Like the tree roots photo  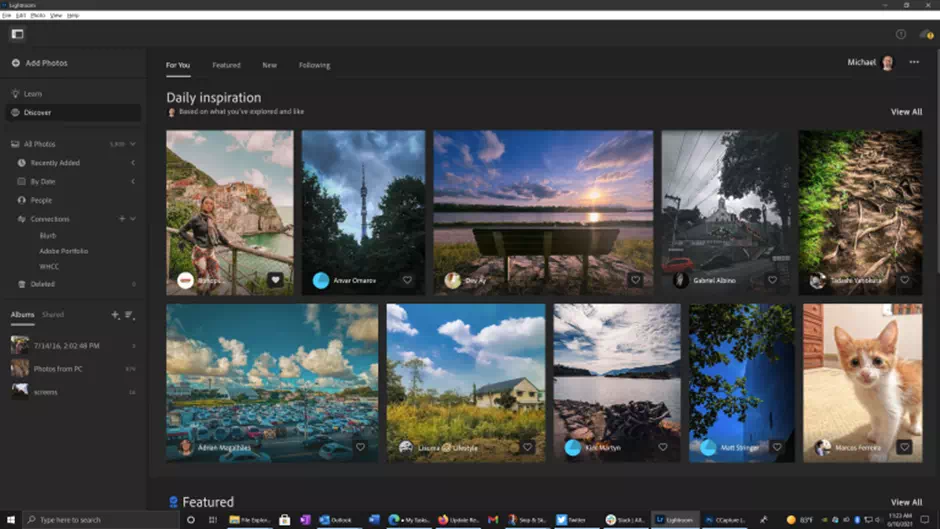904,280
